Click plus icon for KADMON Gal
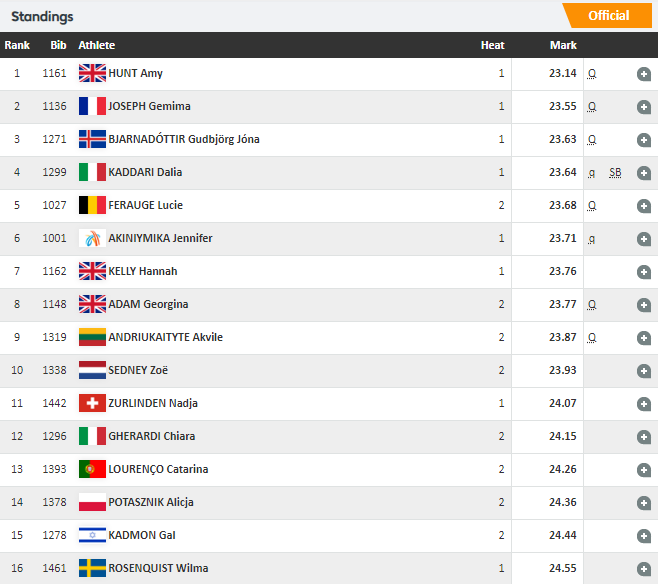658x584 pixels. 643,536
